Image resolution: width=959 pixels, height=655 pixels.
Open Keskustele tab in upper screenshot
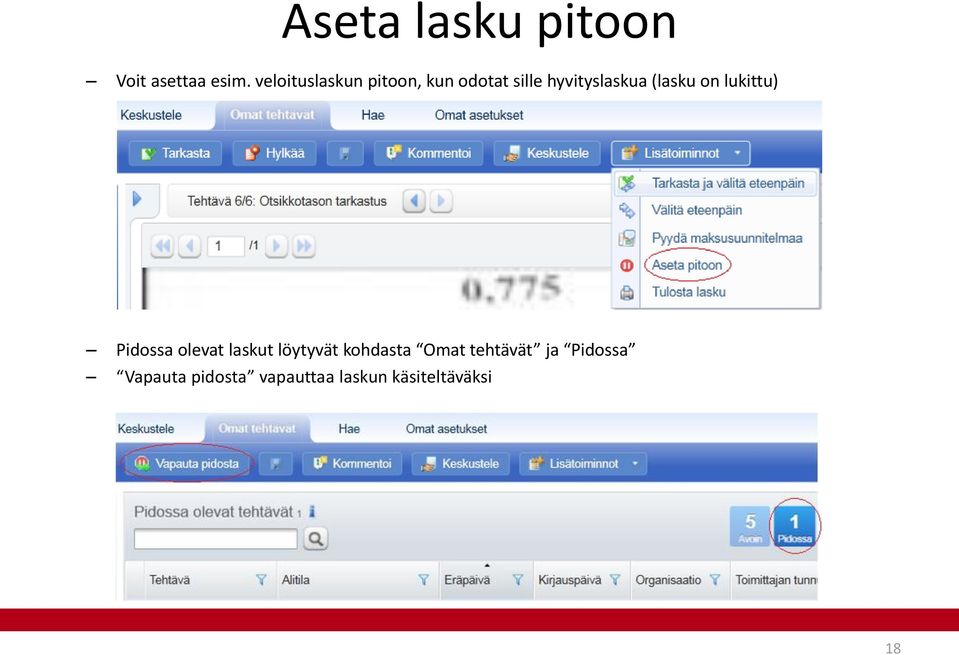[150, 115]
